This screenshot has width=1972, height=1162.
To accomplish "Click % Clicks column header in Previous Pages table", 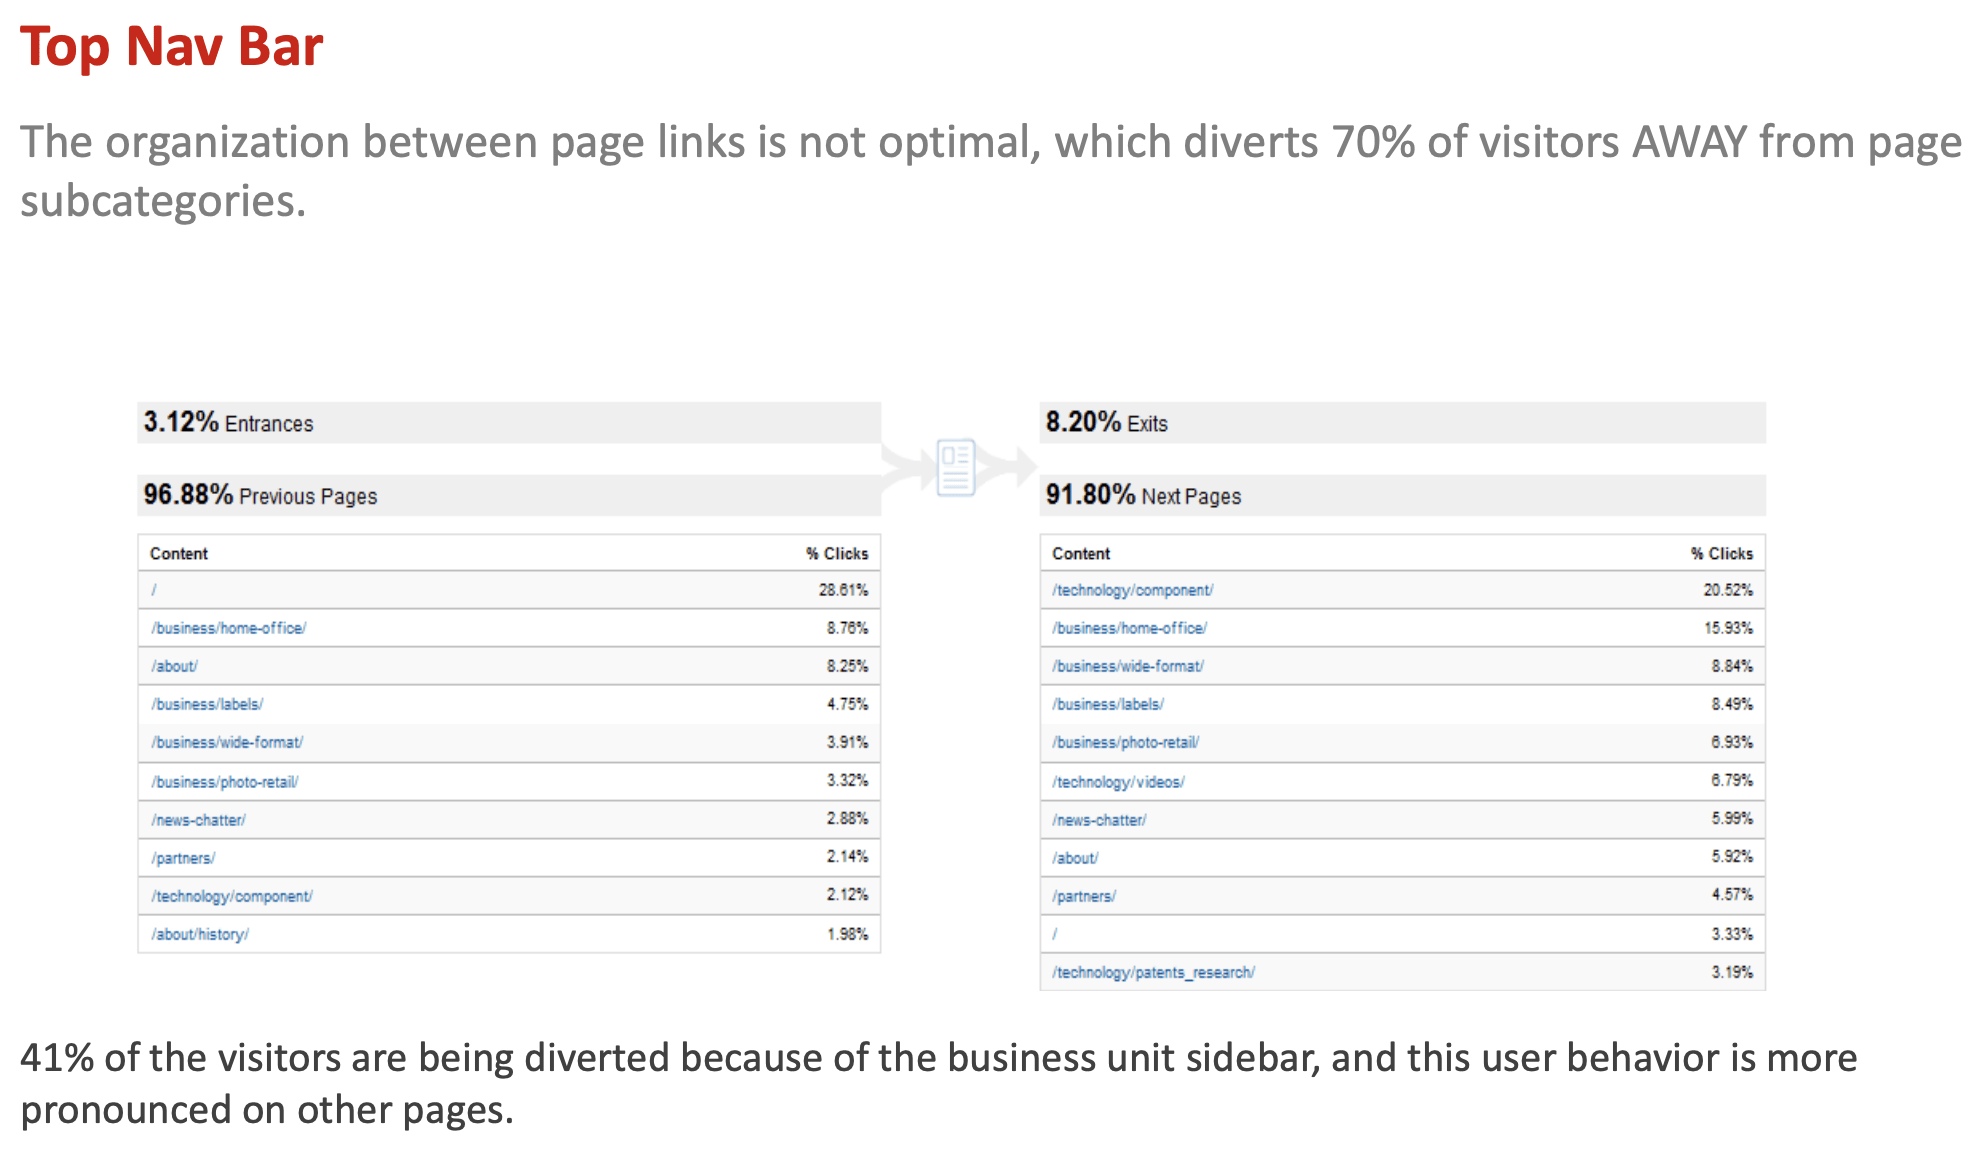I will tap(837, 553).
